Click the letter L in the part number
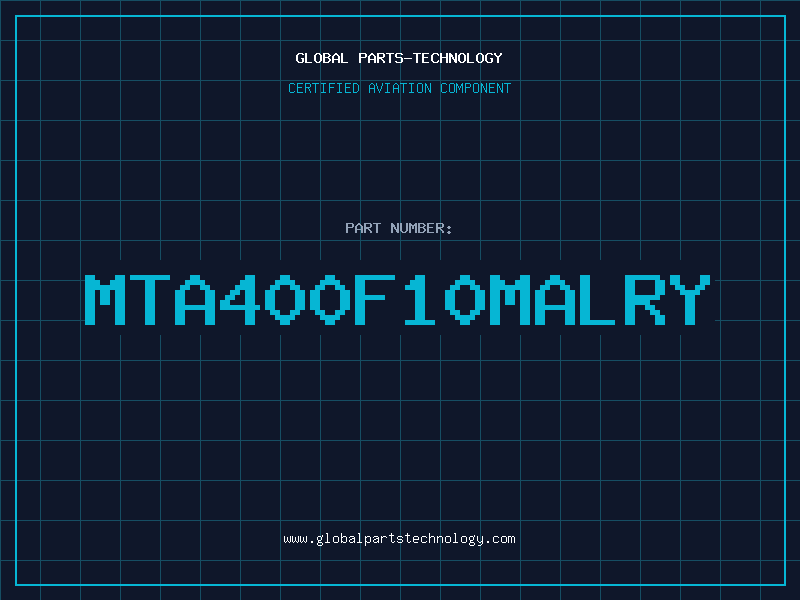800x600 pixels. [602, 300]
